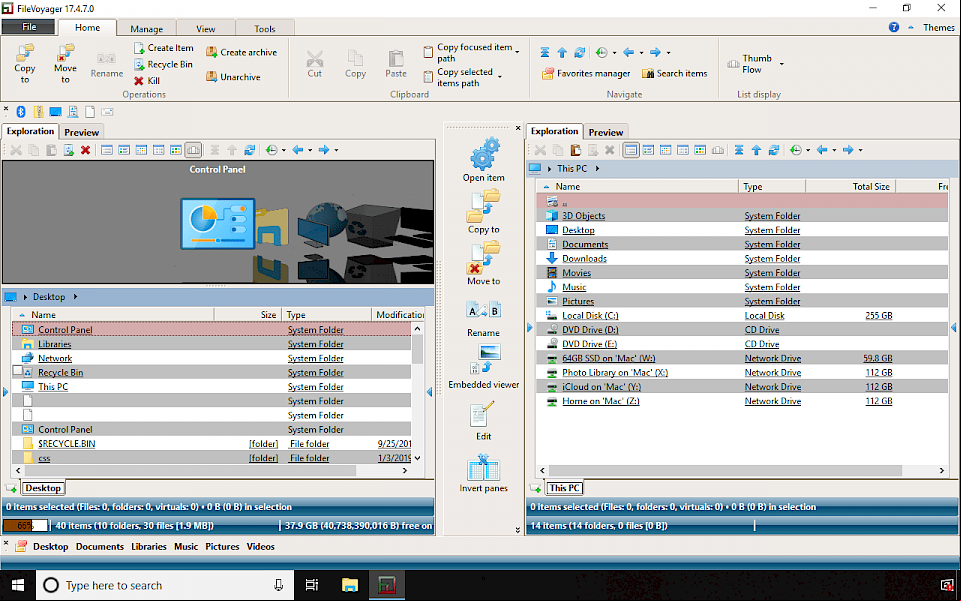The image size is (961, 601).
Task: Send selection to Recycle Bin via ribbon
Action: [163, 64]
